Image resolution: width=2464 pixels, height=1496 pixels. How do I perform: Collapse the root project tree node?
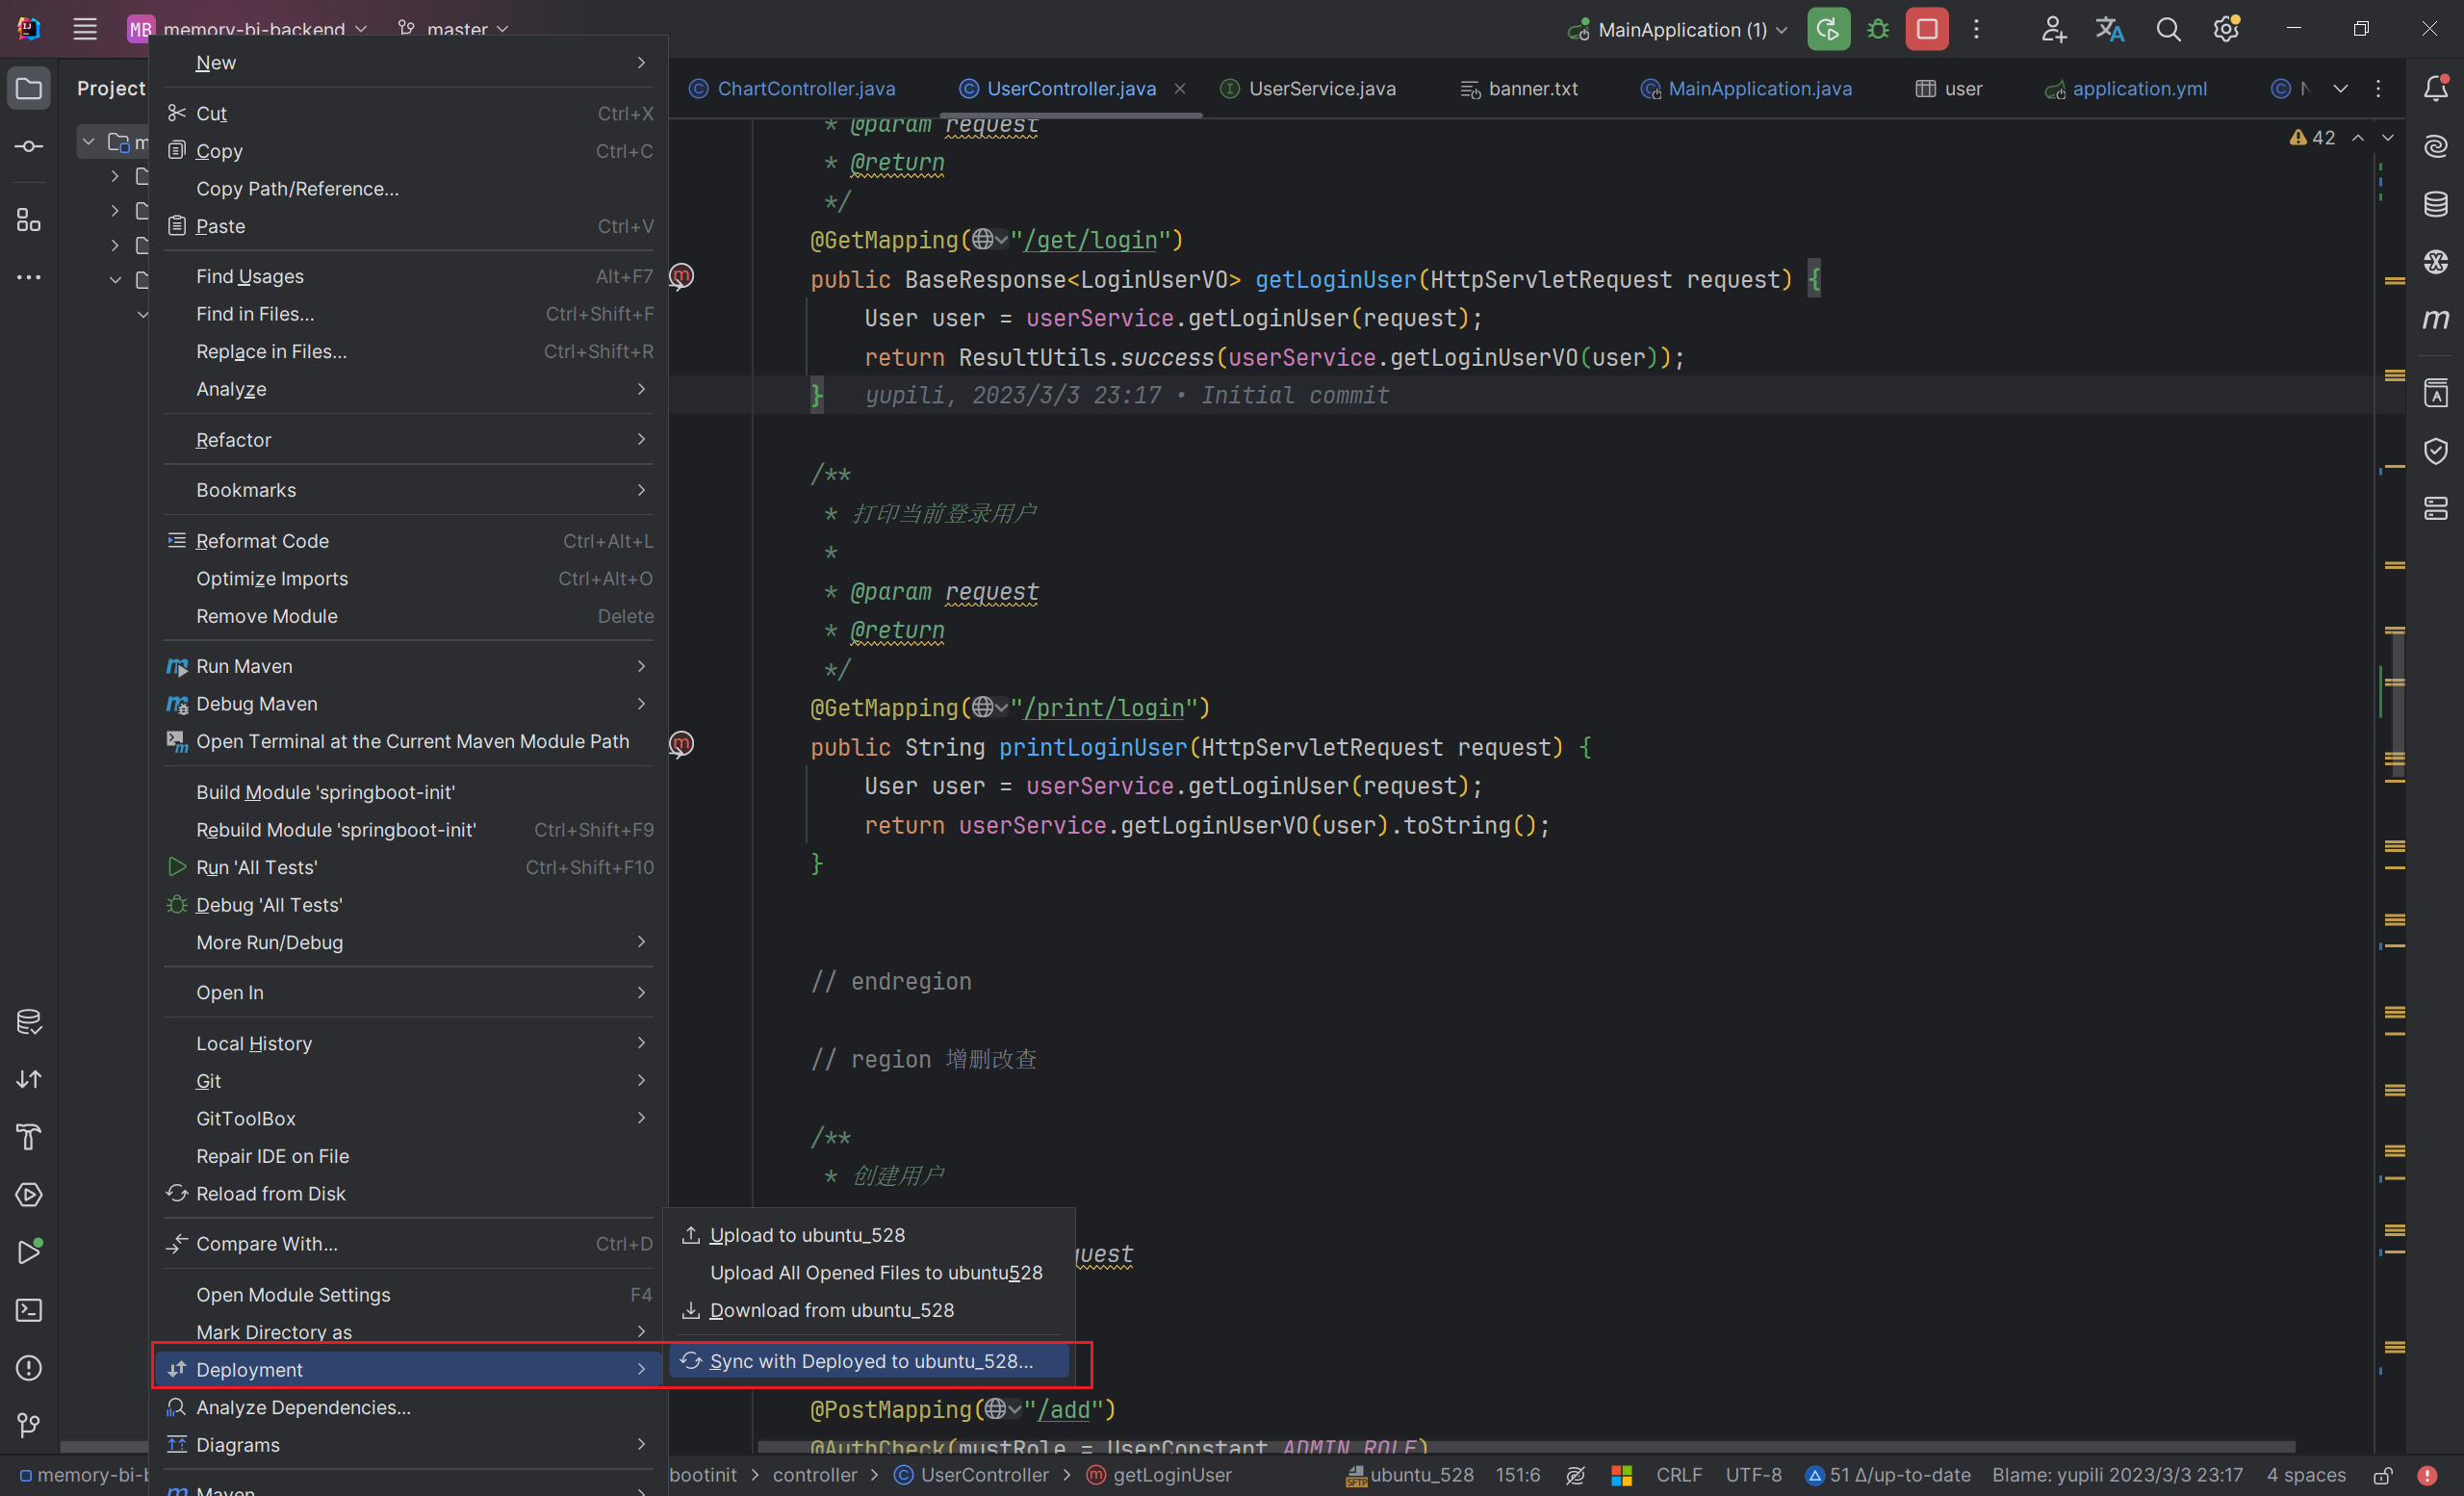89,142
